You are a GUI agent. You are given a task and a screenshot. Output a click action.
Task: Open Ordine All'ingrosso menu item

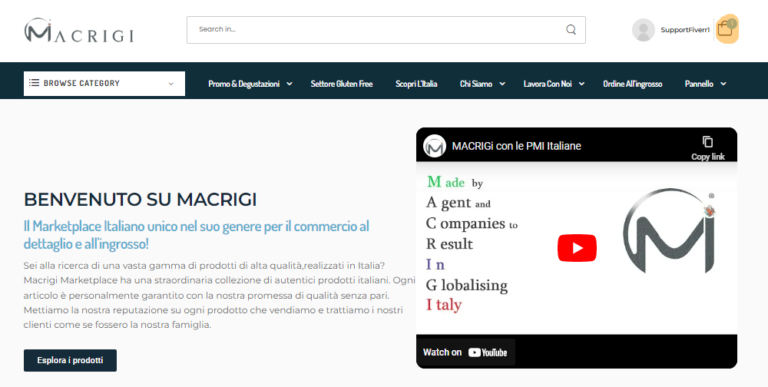632,84
